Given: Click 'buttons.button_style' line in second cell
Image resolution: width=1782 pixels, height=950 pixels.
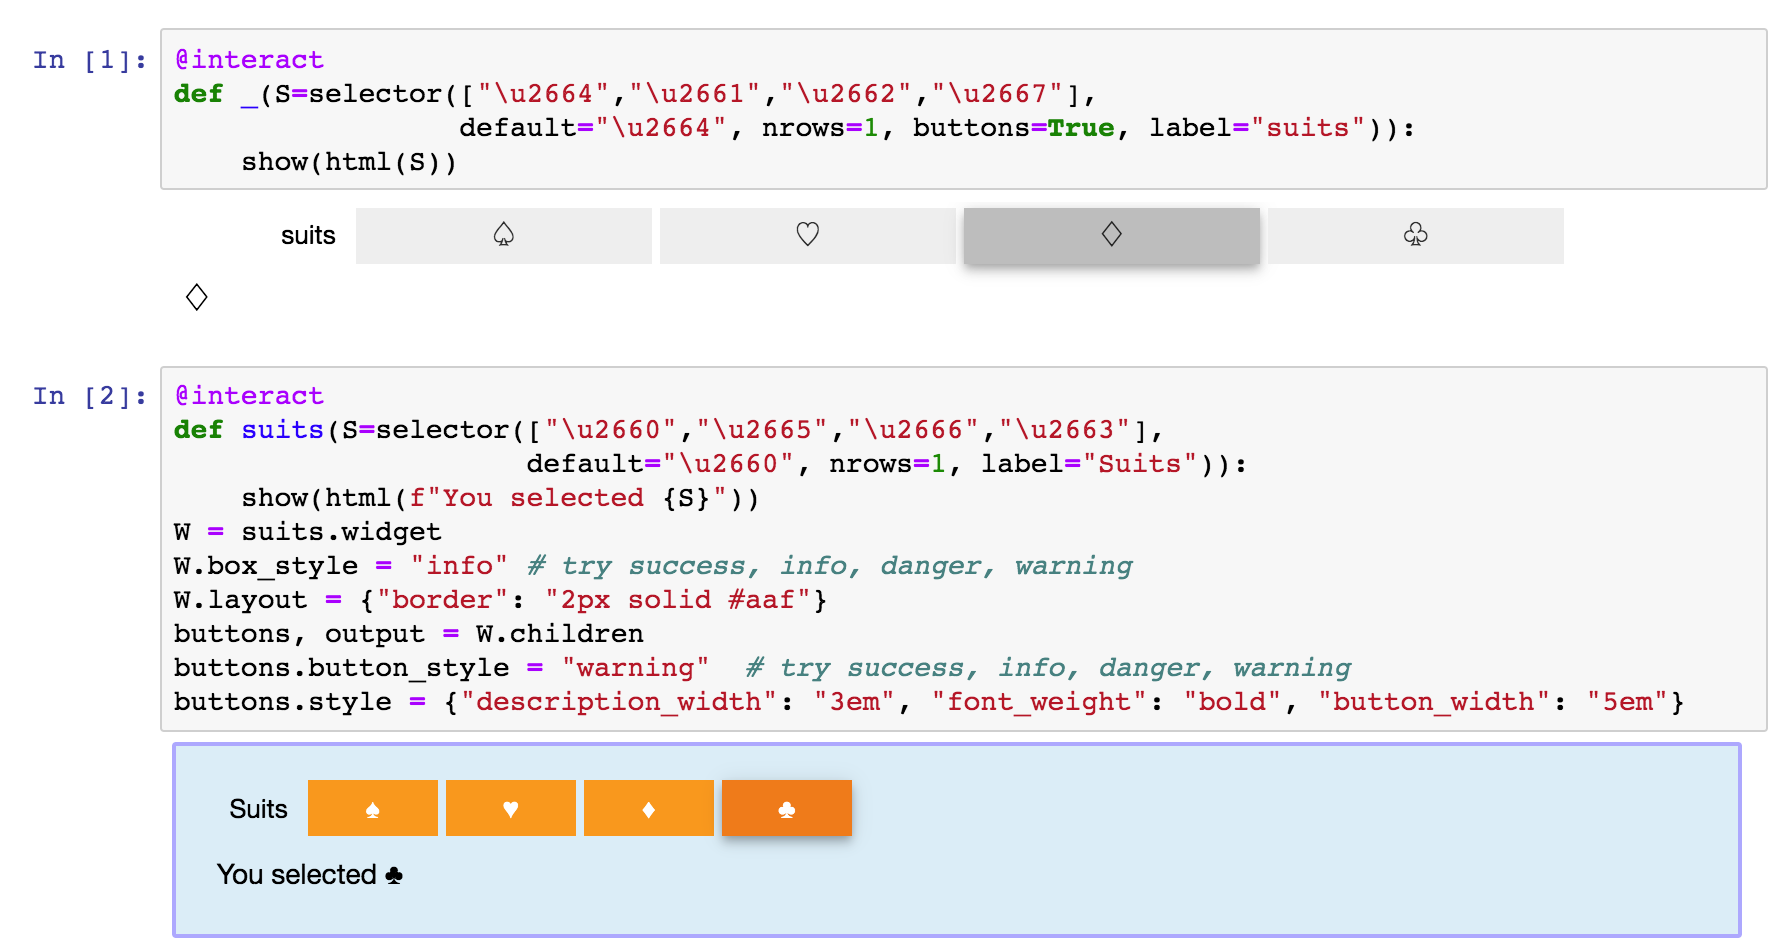Looking at the screenshot, I should coord(340,668).
